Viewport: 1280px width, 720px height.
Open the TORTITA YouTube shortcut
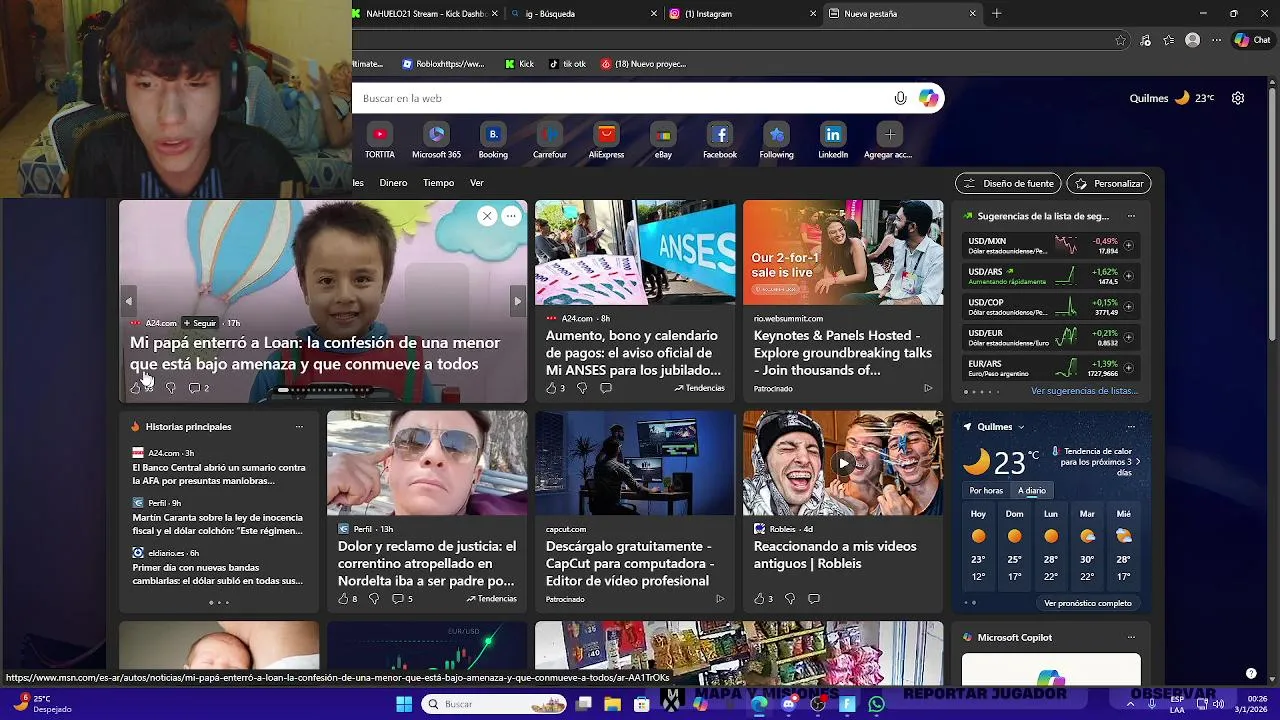(379, 134)
